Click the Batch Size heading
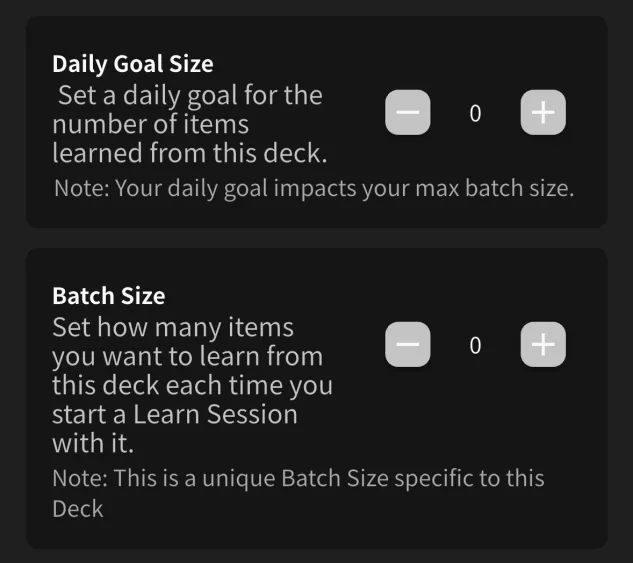 click(x=108, y=296)
